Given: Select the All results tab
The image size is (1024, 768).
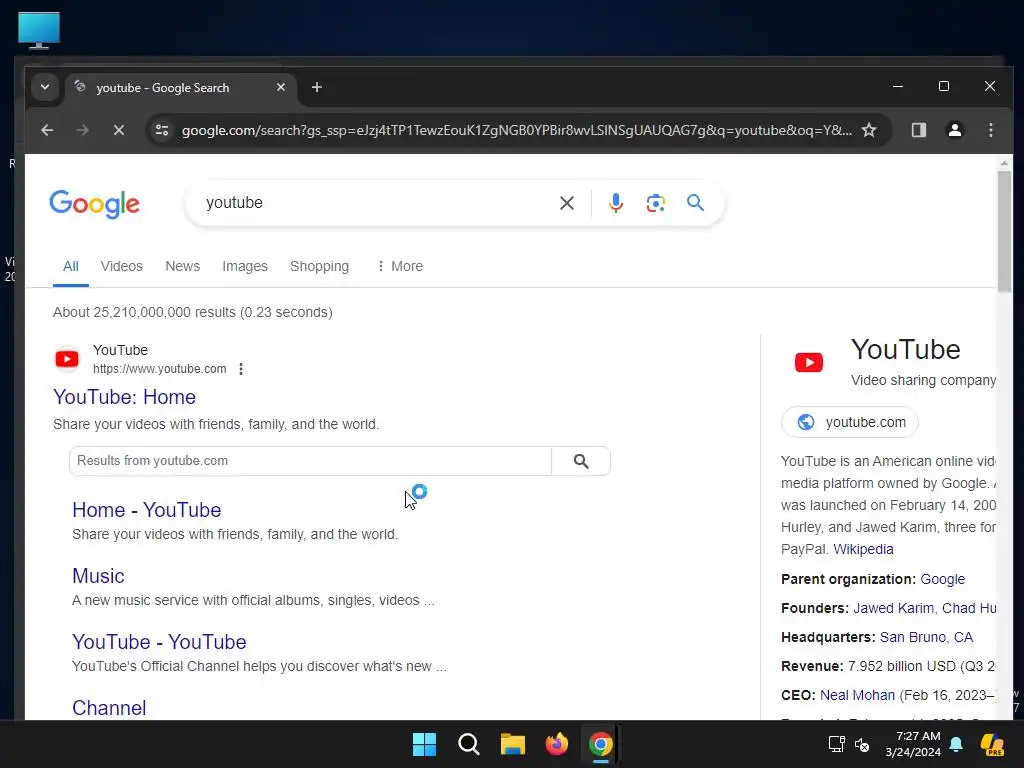Looking at the screenshot, I should pyautogui.click(x=71, y=266).
